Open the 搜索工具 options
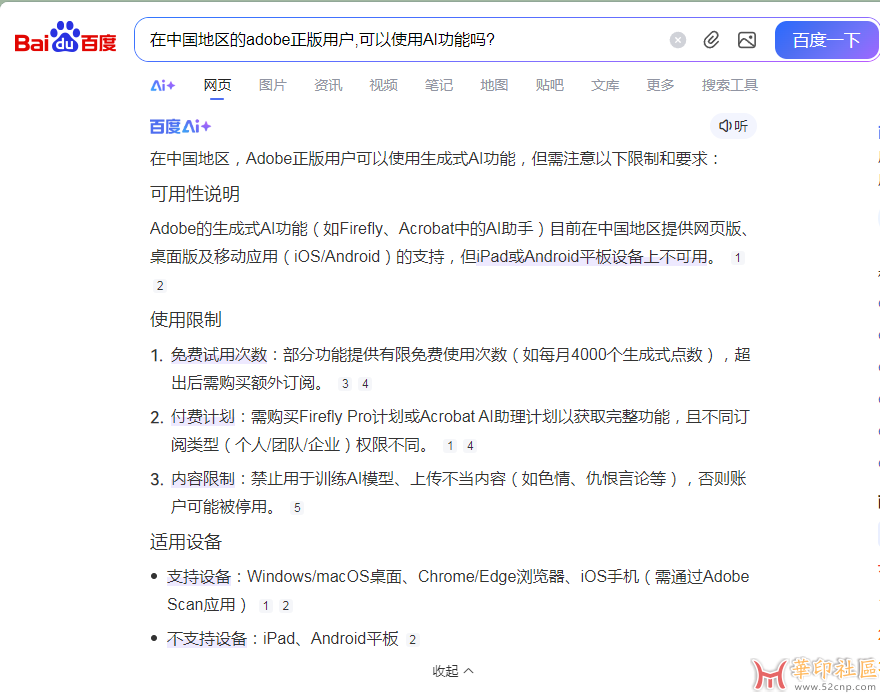The image size is (880, 694). tap(729, 86)
